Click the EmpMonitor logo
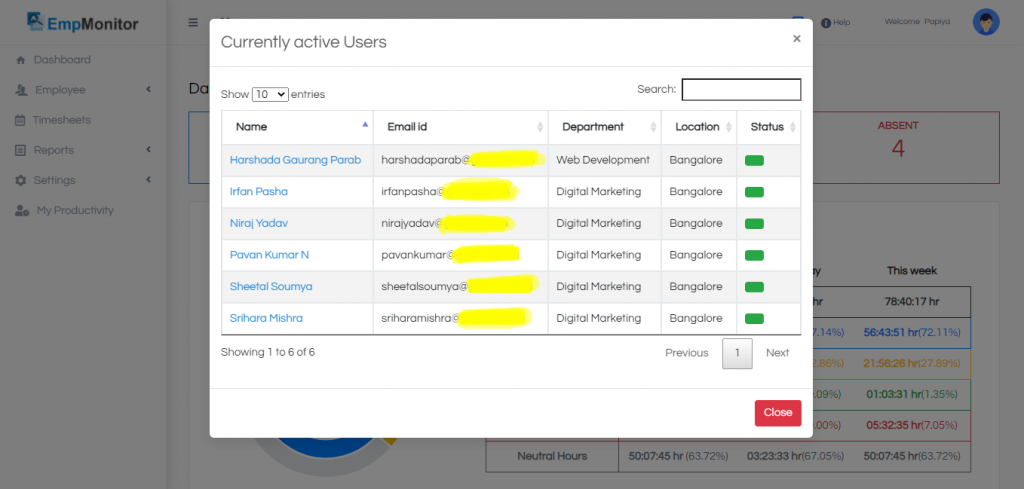 tap(83, 23)
